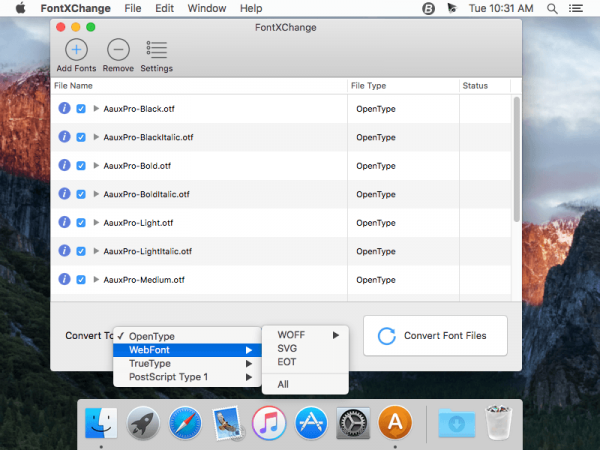Expand the AauxPro-Light.otf disclosure triangle
Image resolution: width=600 pixels, height=450 pixels.
[96, 222]
